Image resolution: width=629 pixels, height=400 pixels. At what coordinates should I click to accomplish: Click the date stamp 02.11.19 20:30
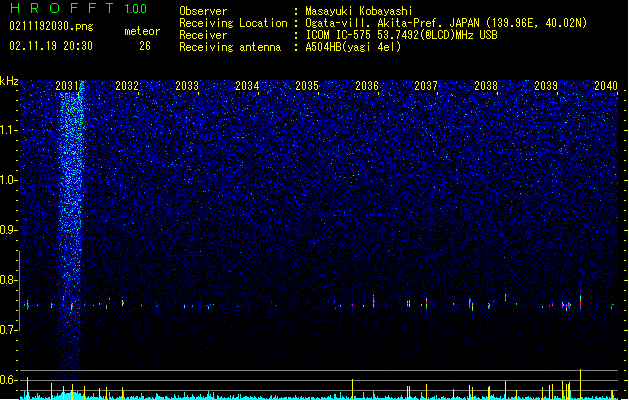pyautogui.click(x=51, y=46)
